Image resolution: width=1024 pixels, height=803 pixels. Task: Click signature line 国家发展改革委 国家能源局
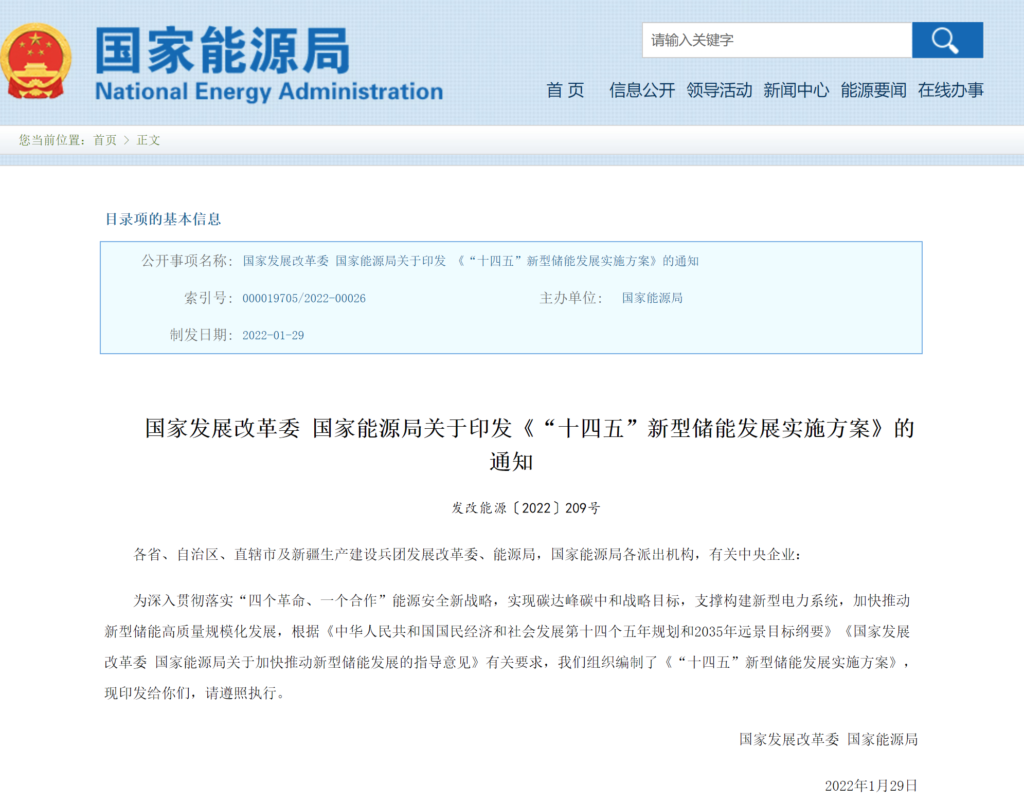(x=828, y=739)
